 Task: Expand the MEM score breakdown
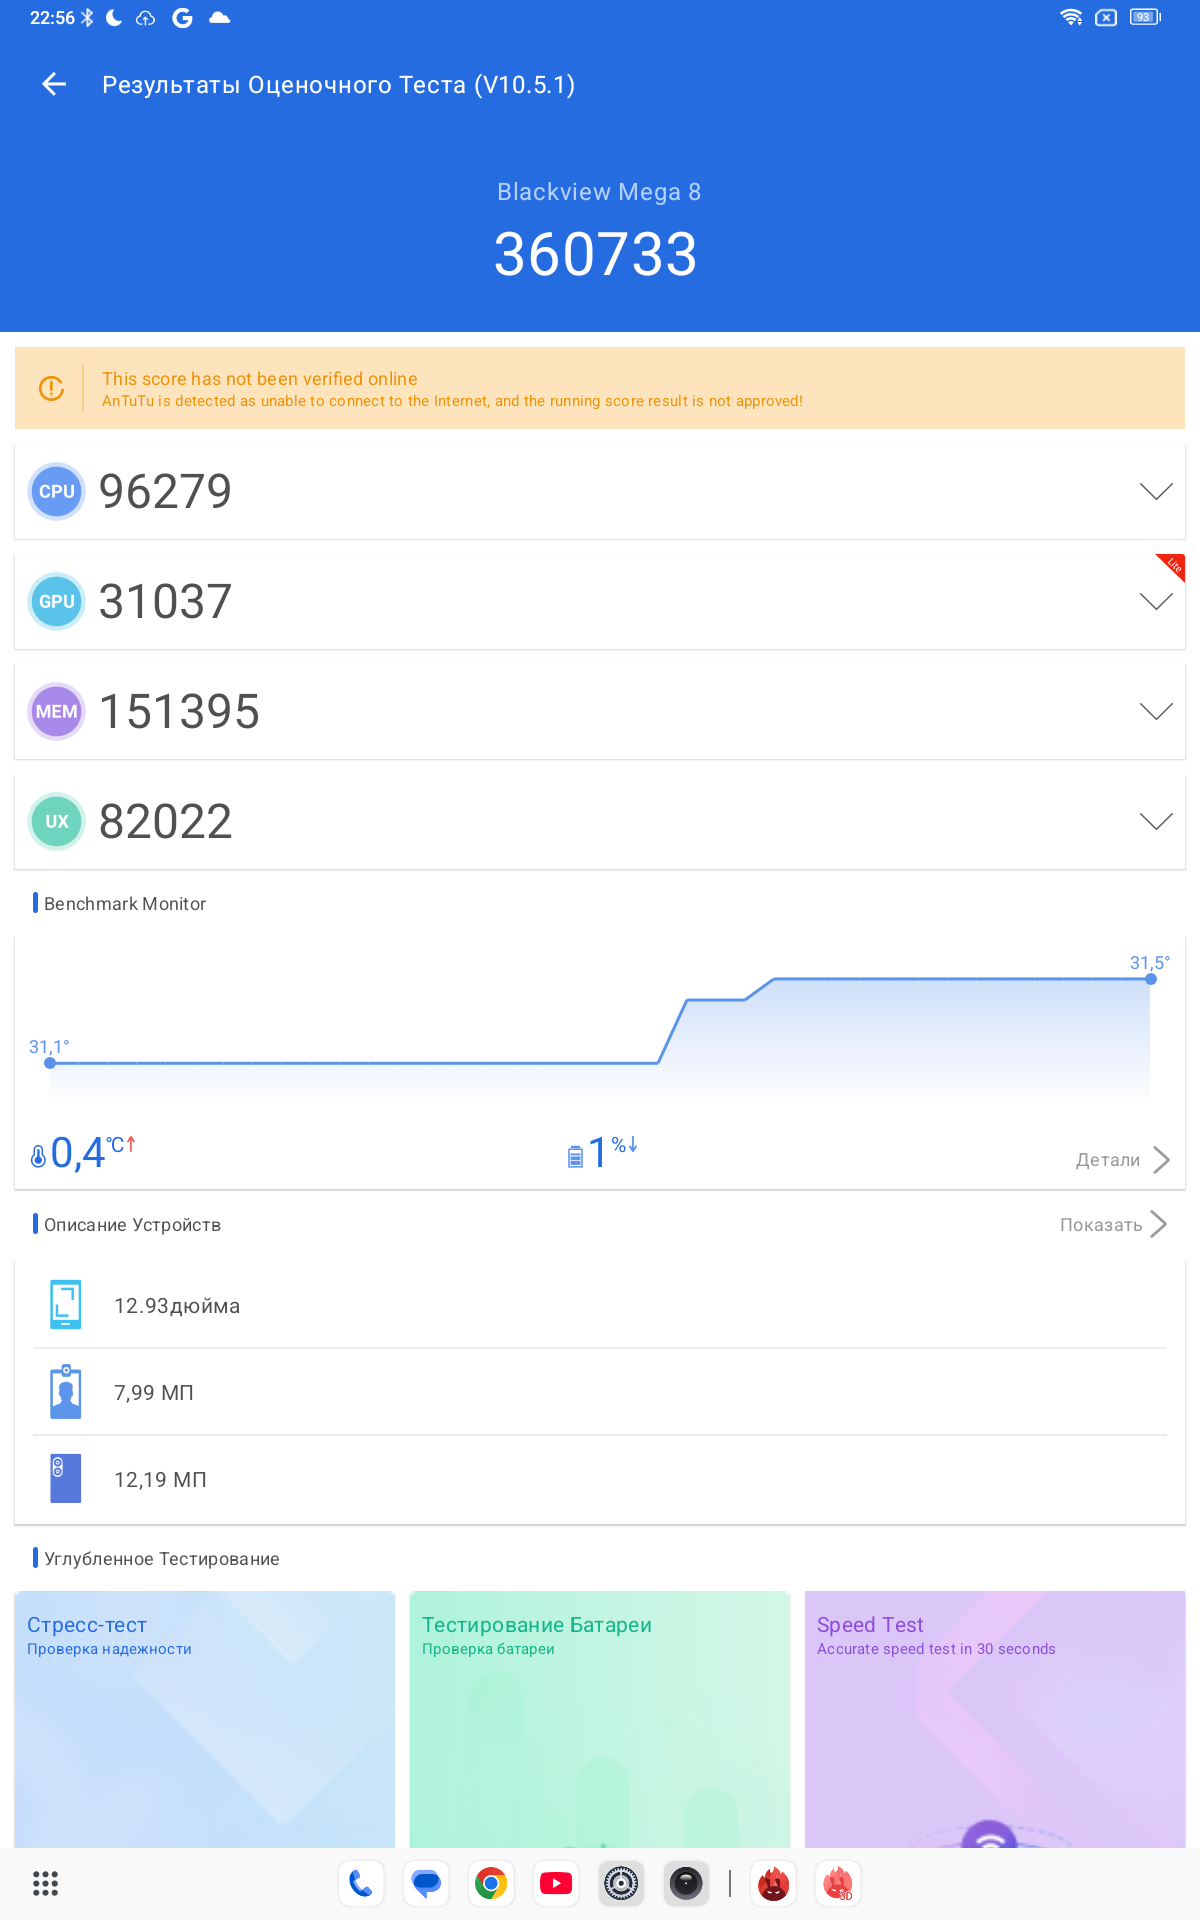pos(1156,711)
